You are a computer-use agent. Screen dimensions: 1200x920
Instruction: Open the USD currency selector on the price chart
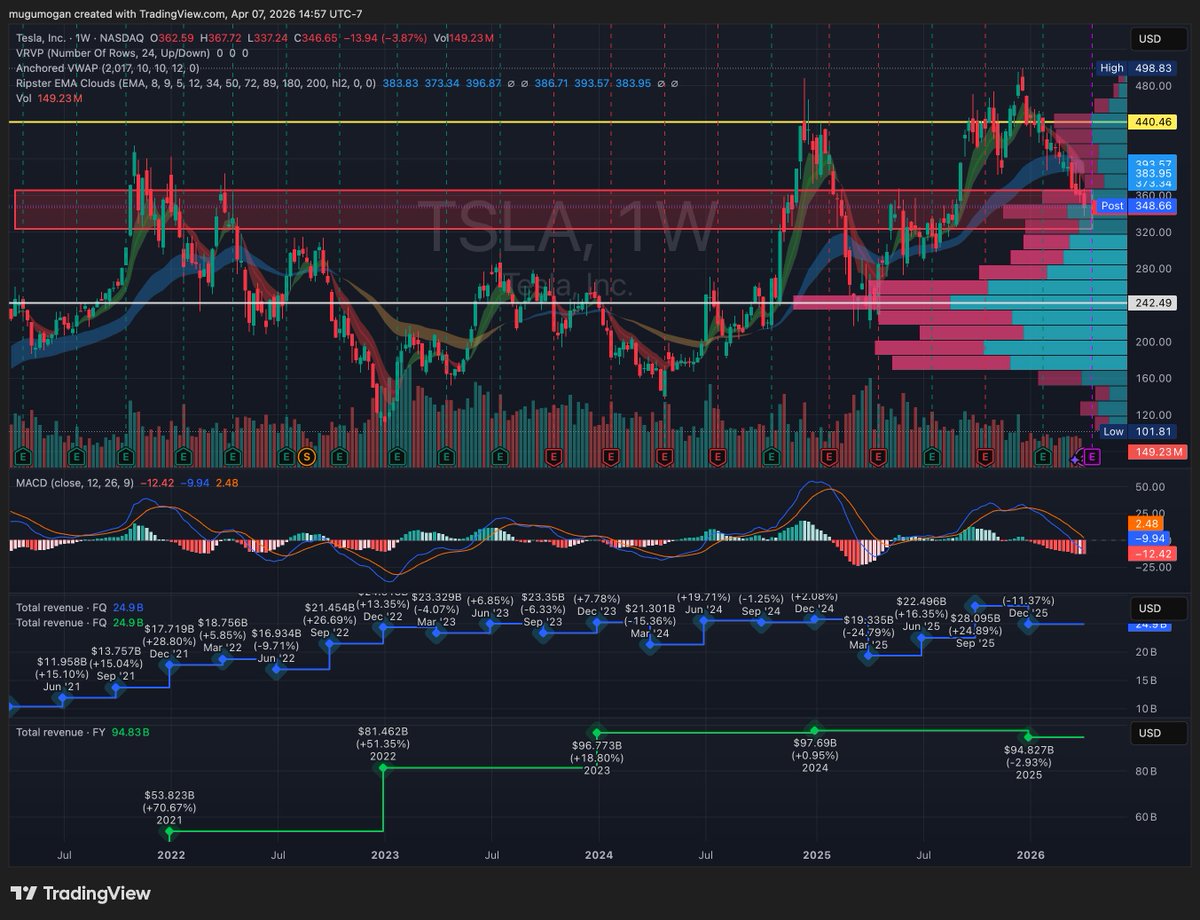tap(1158, 40)
